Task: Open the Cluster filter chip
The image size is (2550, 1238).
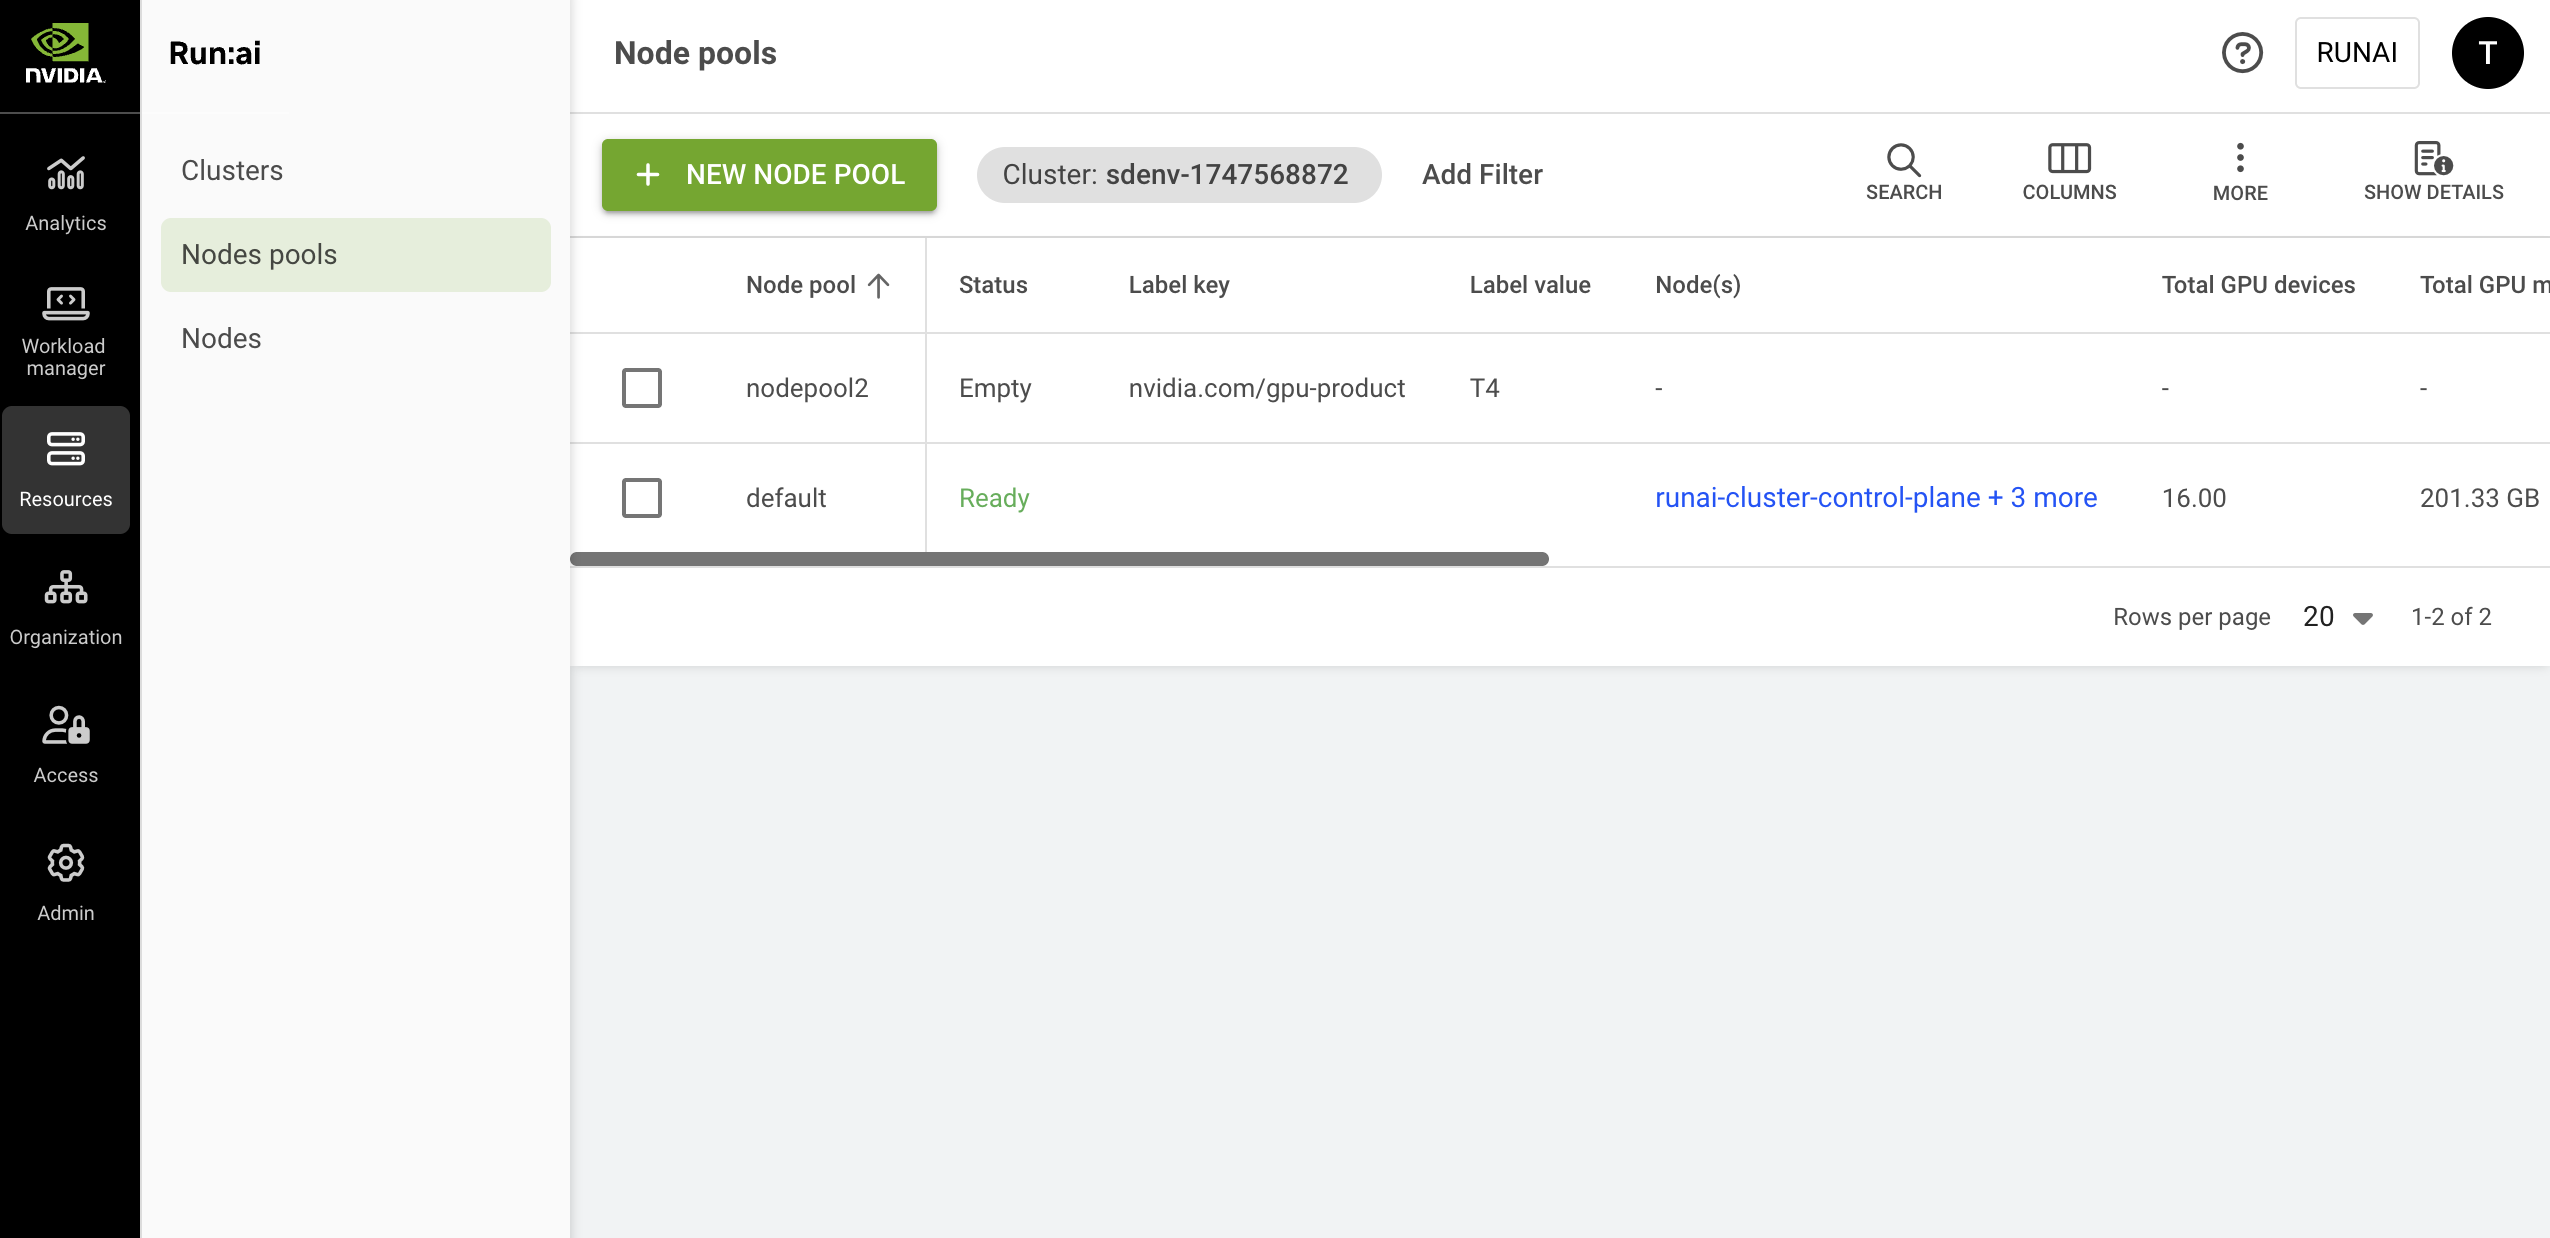Action: 1177,175
